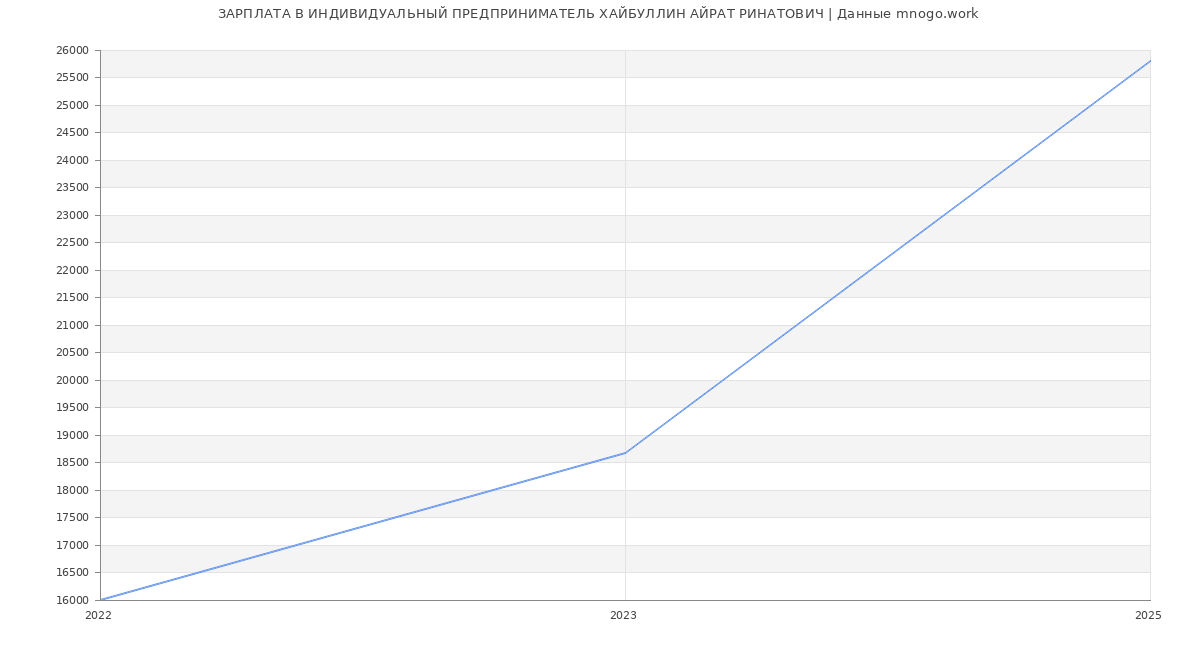The height and width of the screenshot is (650, 1200).
Task: Click the 26000 y-axis label
Action: (x=72, y=51)
